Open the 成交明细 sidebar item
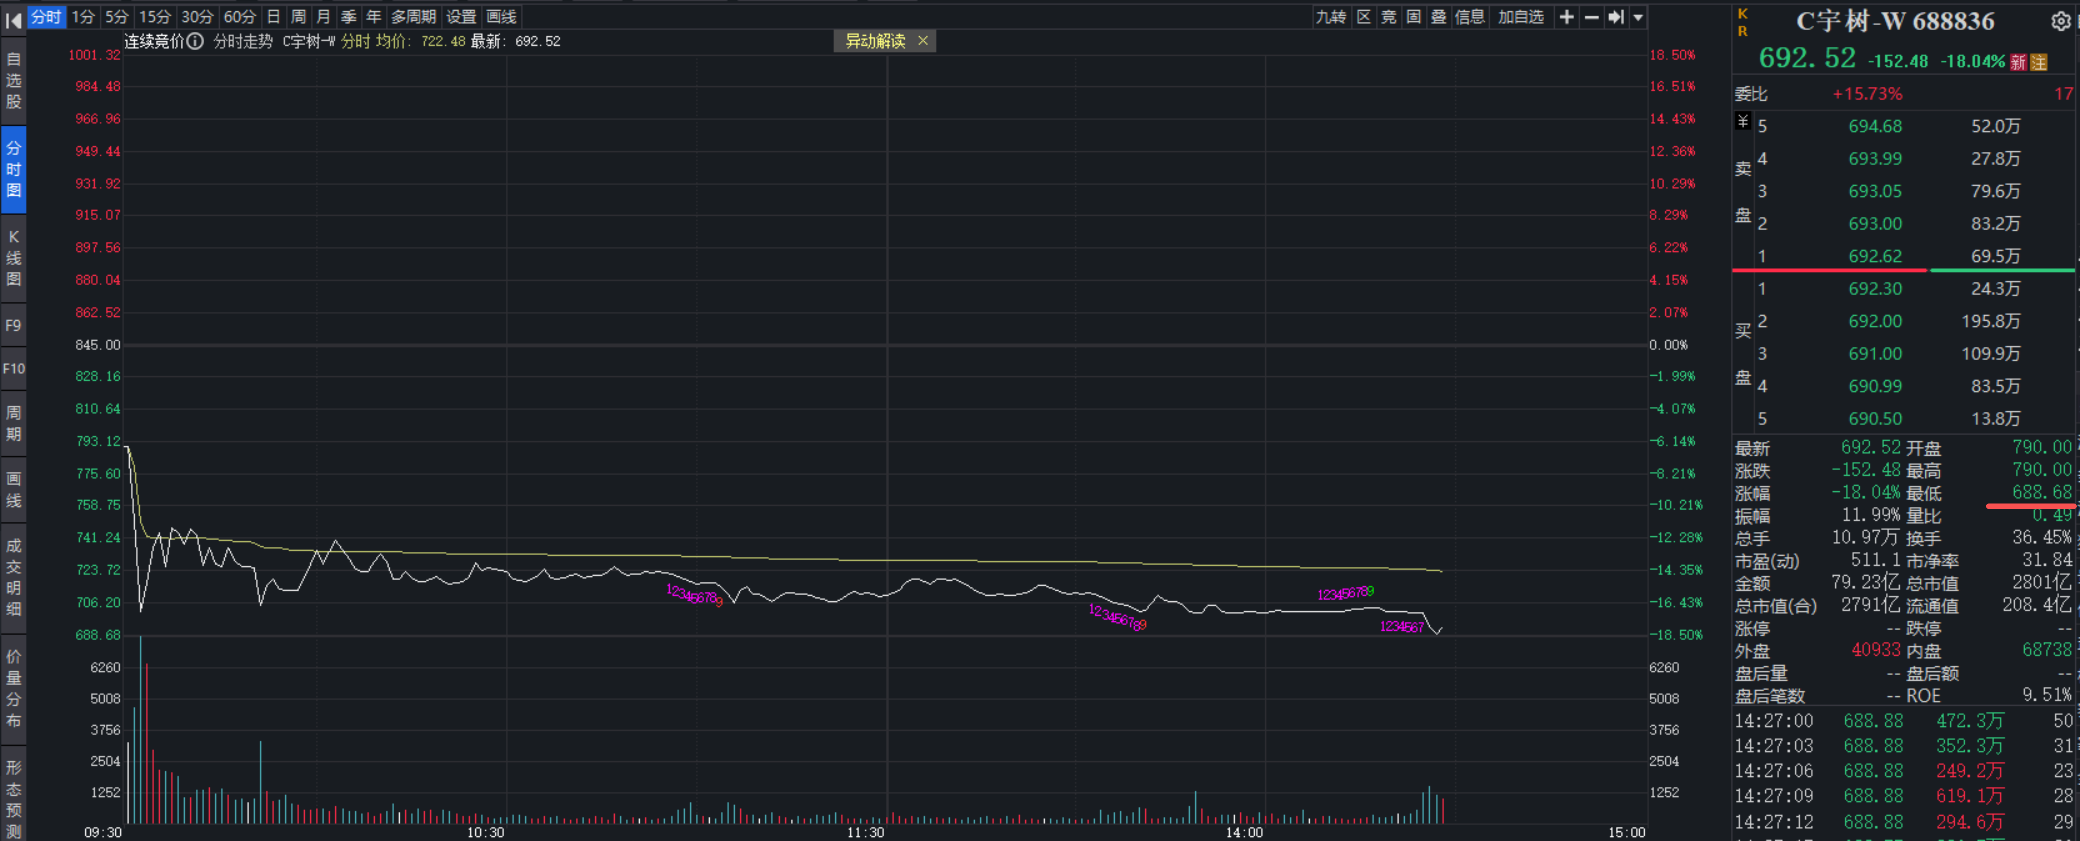The height and width of the screenshot is (841, 2080). point(13,577)
